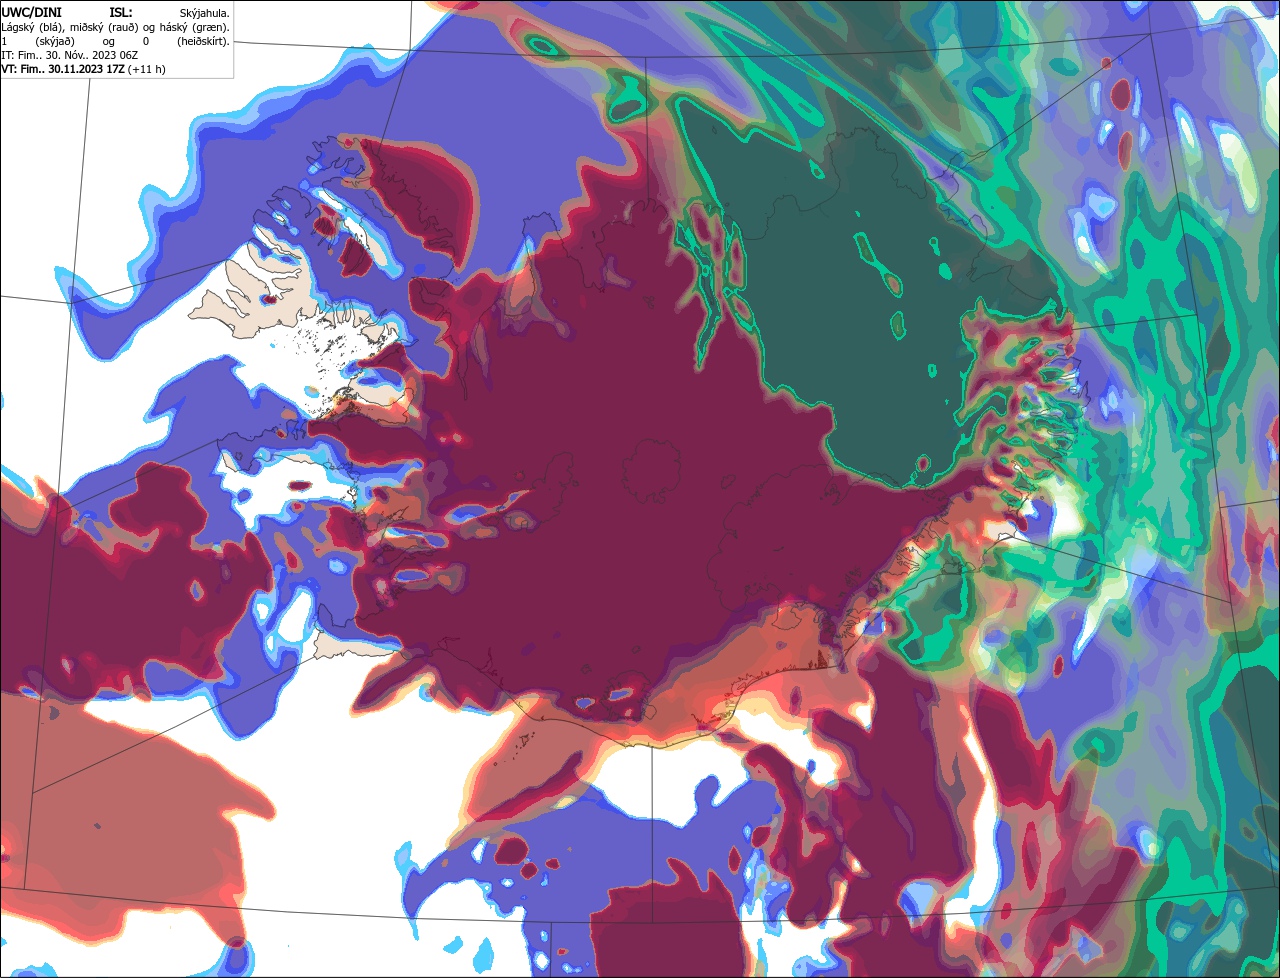1280x978 pixels.
Task: Click the '(skýjað)' legend word
Action: click(x=55, y=42)
